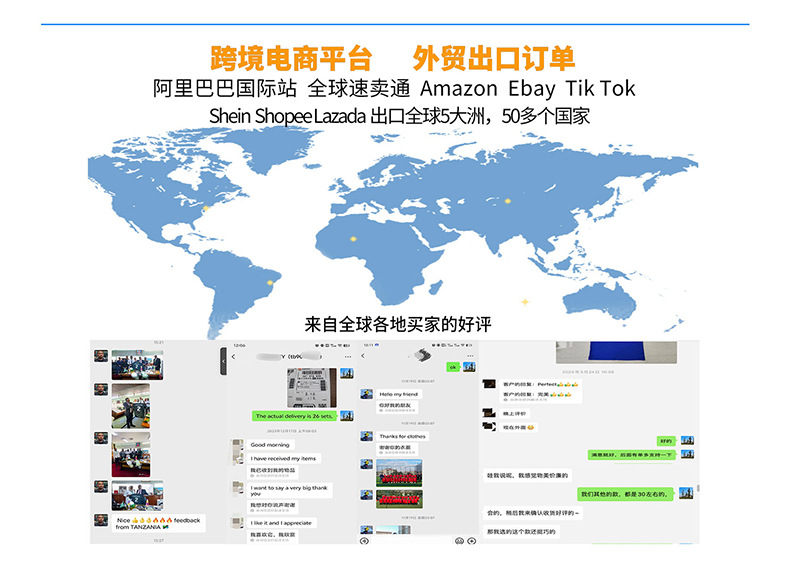790x588 pixels.
Task: Tap the back arrow in the 'Thanks for clothes' chat
Action: point(363,356)
